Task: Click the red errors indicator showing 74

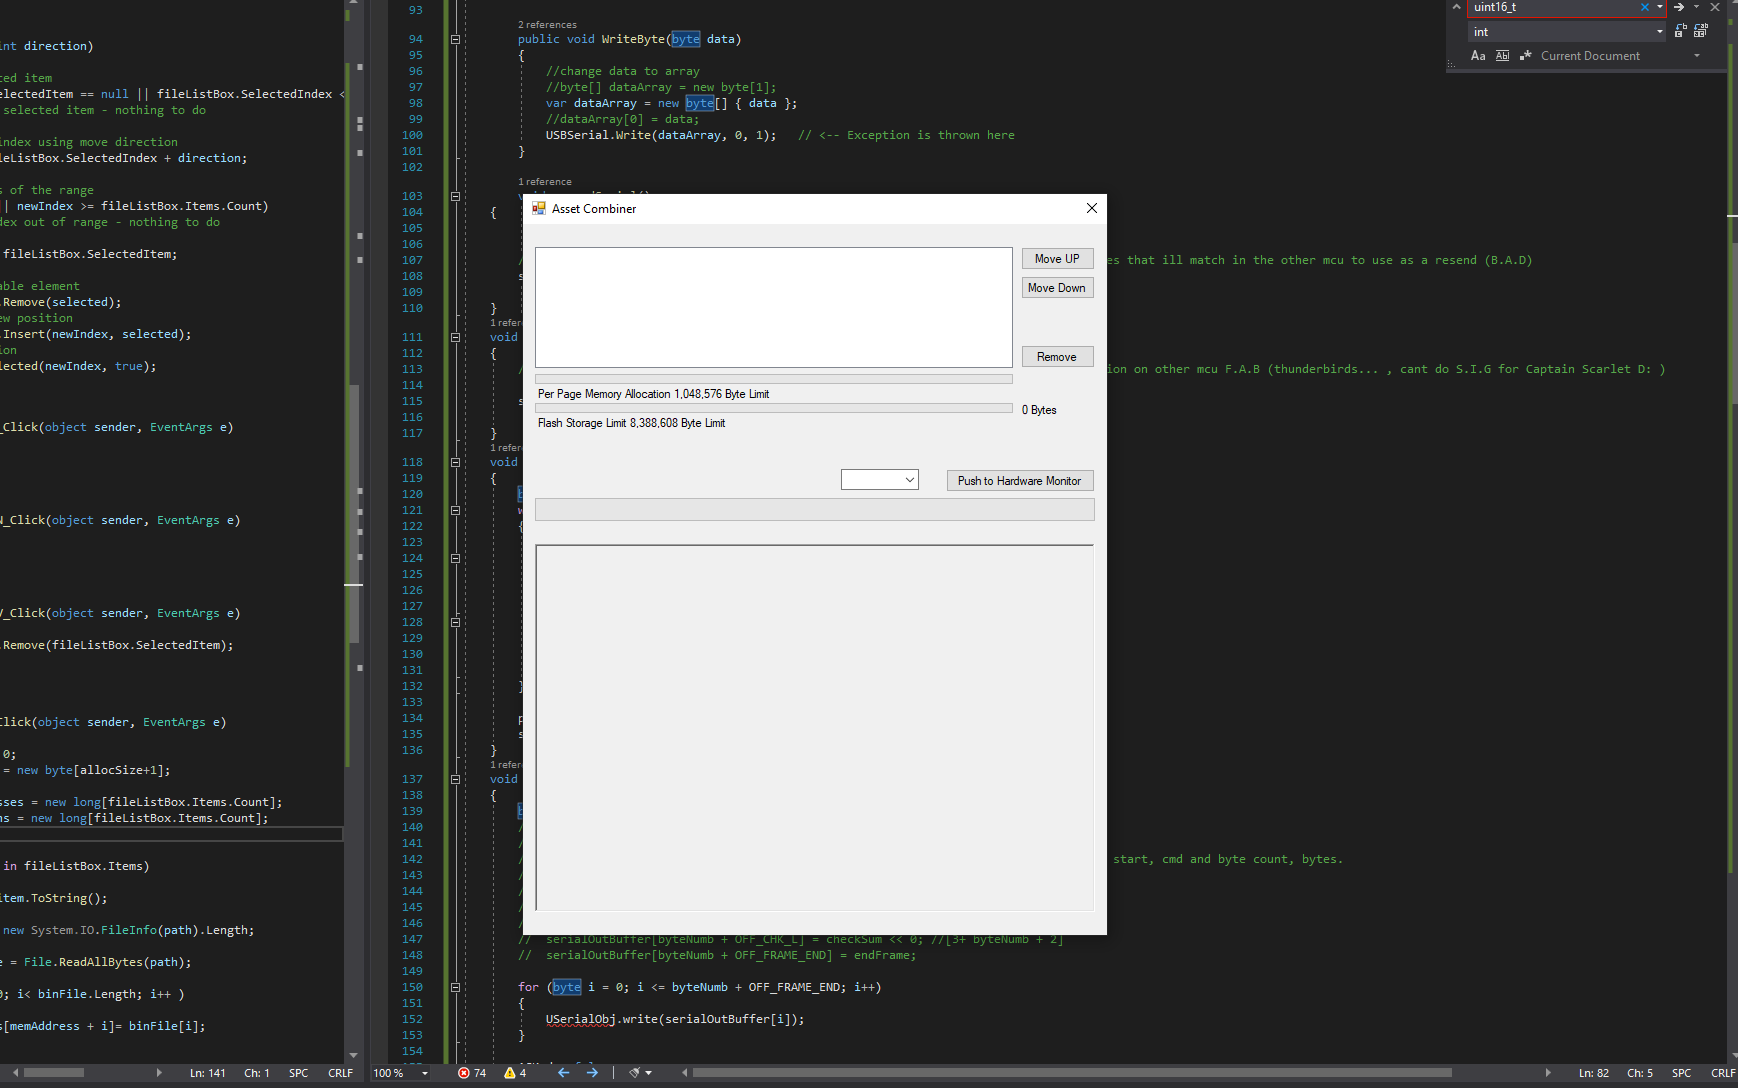Action: (472, 1073)
